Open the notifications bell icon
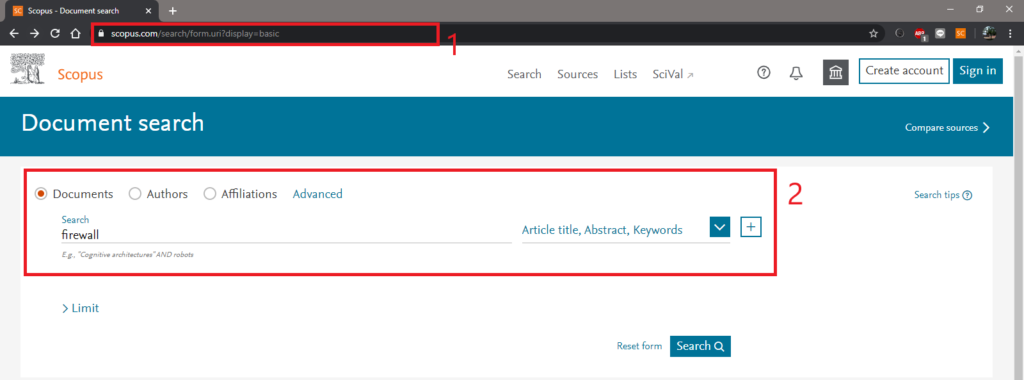1024x380 pixels. (x=795, y=73)
